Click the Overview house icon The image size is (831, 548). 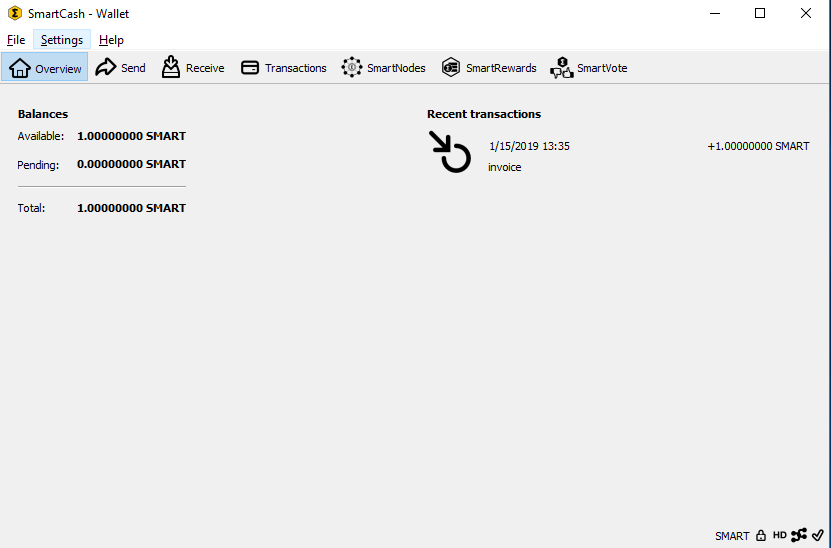pyautogui.click(x=20, y=68)
